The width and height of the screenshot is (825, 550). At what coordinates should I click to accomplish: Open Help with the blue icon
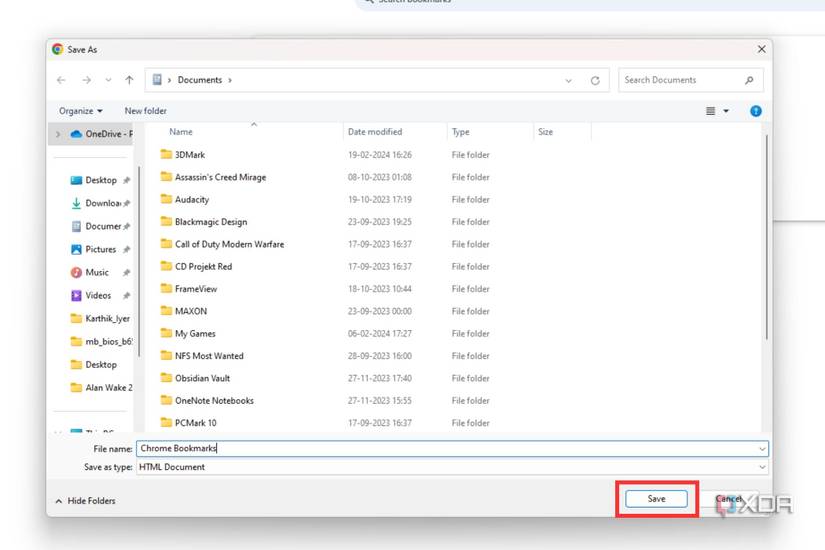point(756,111)
